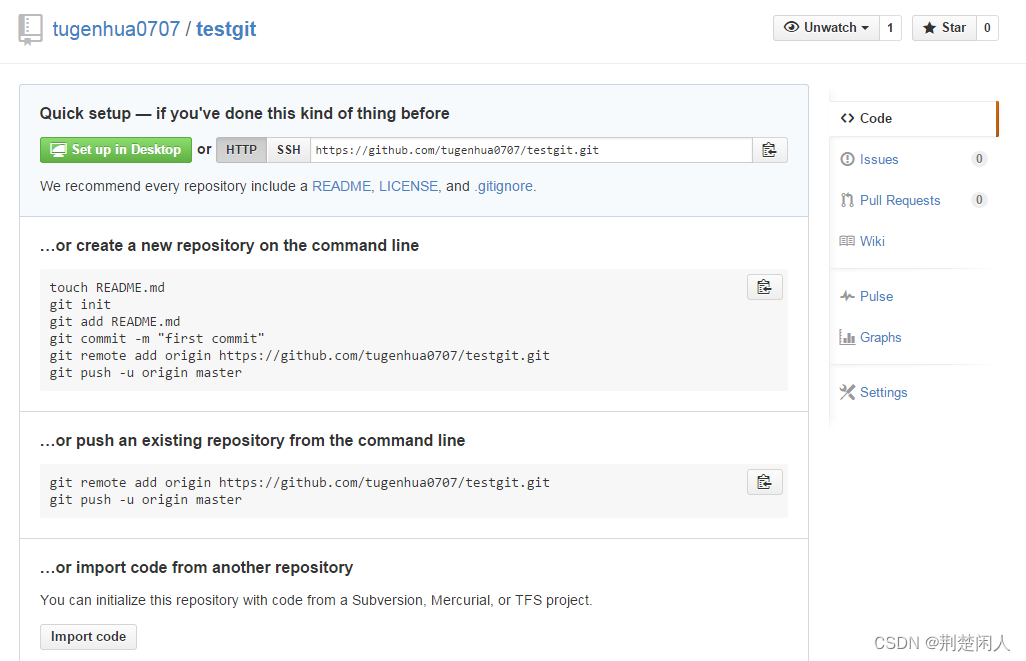The height and width of the screenshot is (661, 1026).
Task: Select the HTTP protocol option
Action: click(x=241, y=150)
